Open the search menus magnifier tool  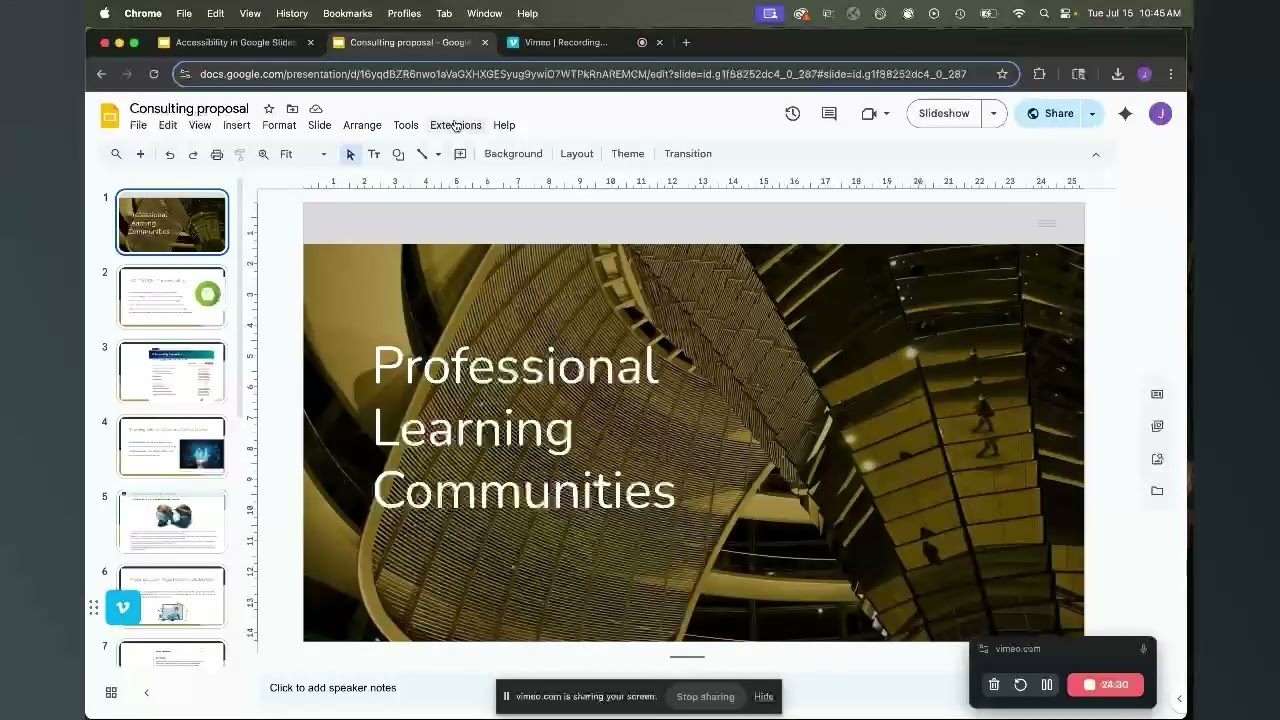[x=116, y=154]
